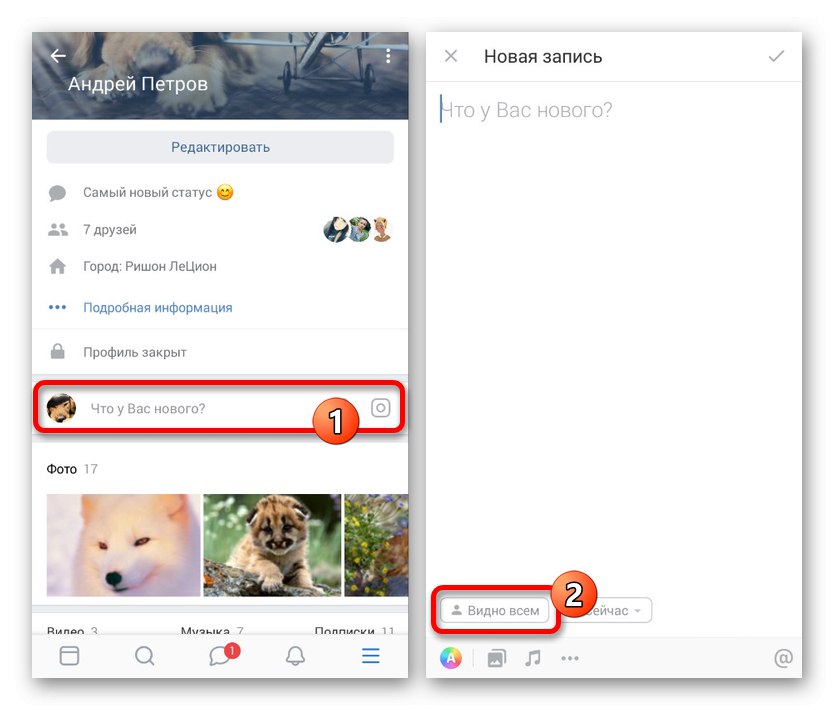Open more attachments three-dot icon
The width and height of the screenshot is (834, 710).
click(x=570, y=658)
